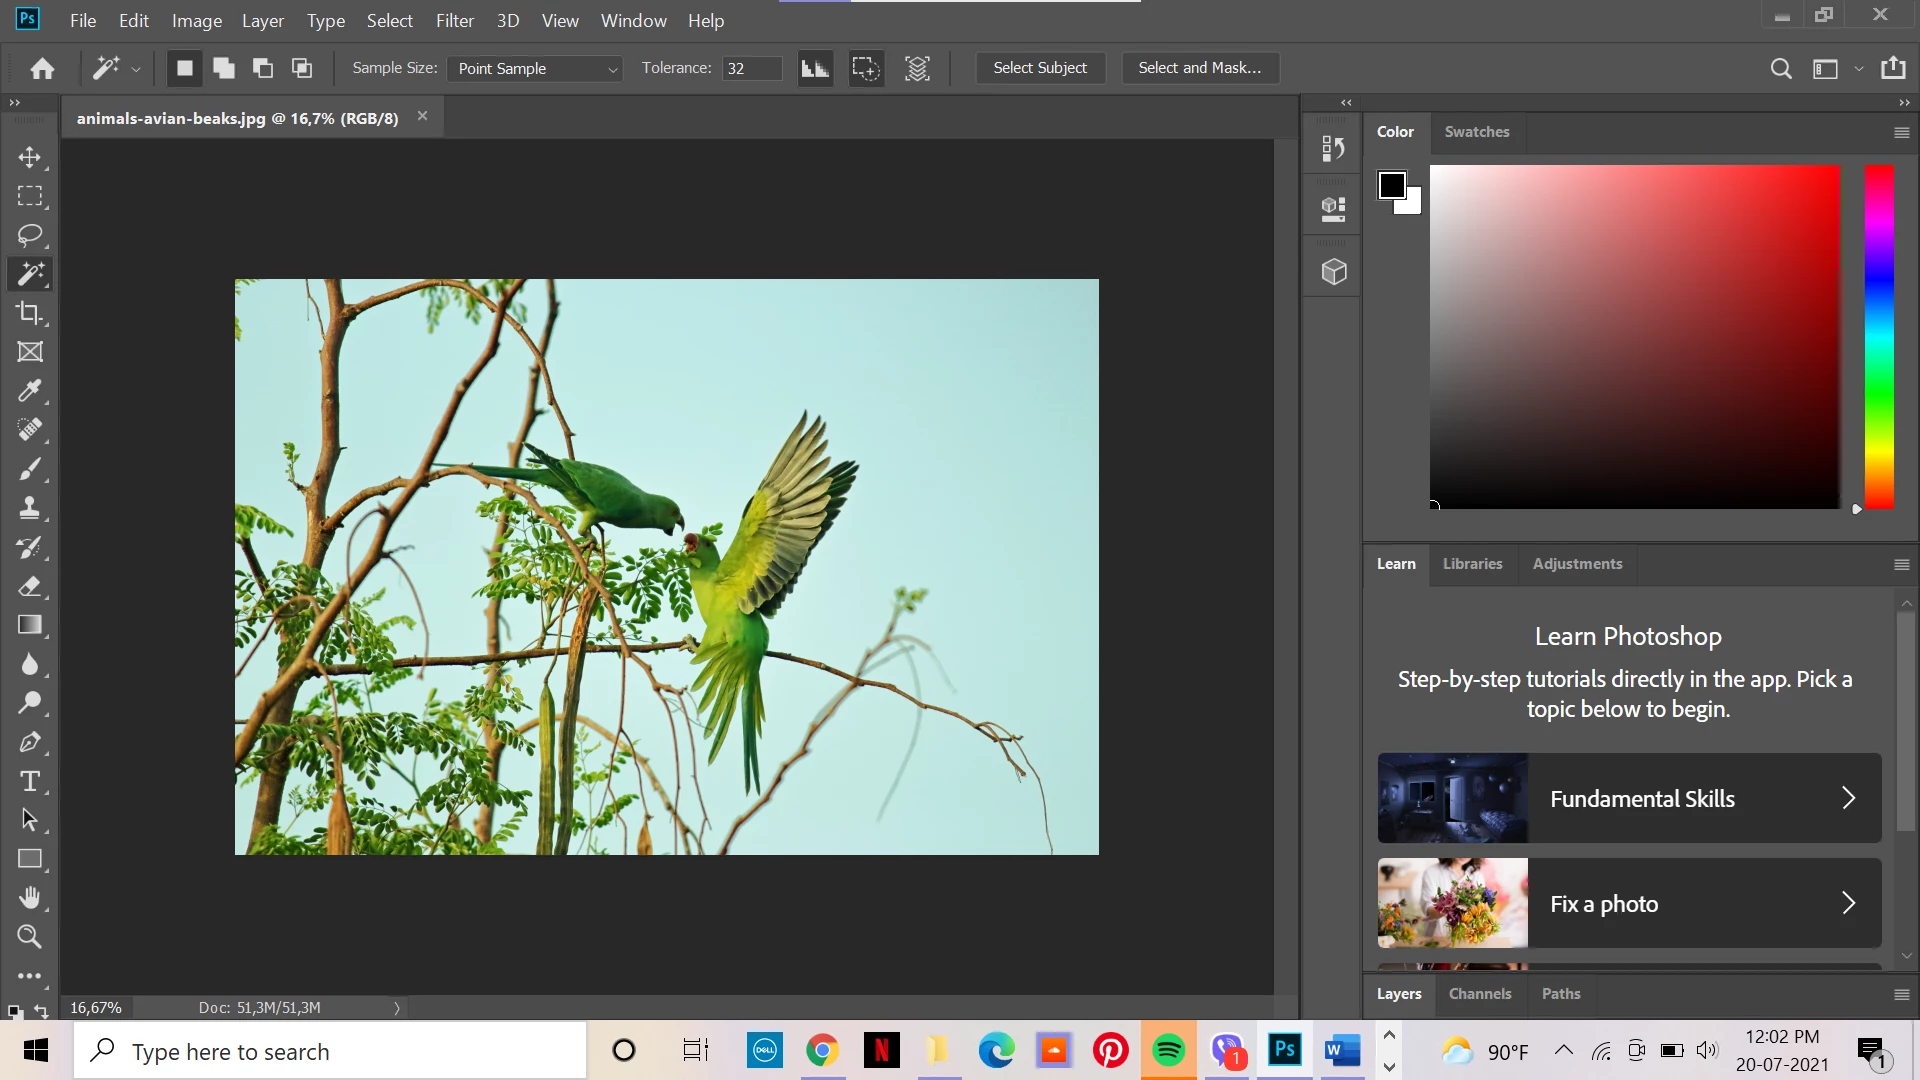Click the Select and Mask button
Viewport: 1920px width, 1080px height.
click(x=1199, y=68)
